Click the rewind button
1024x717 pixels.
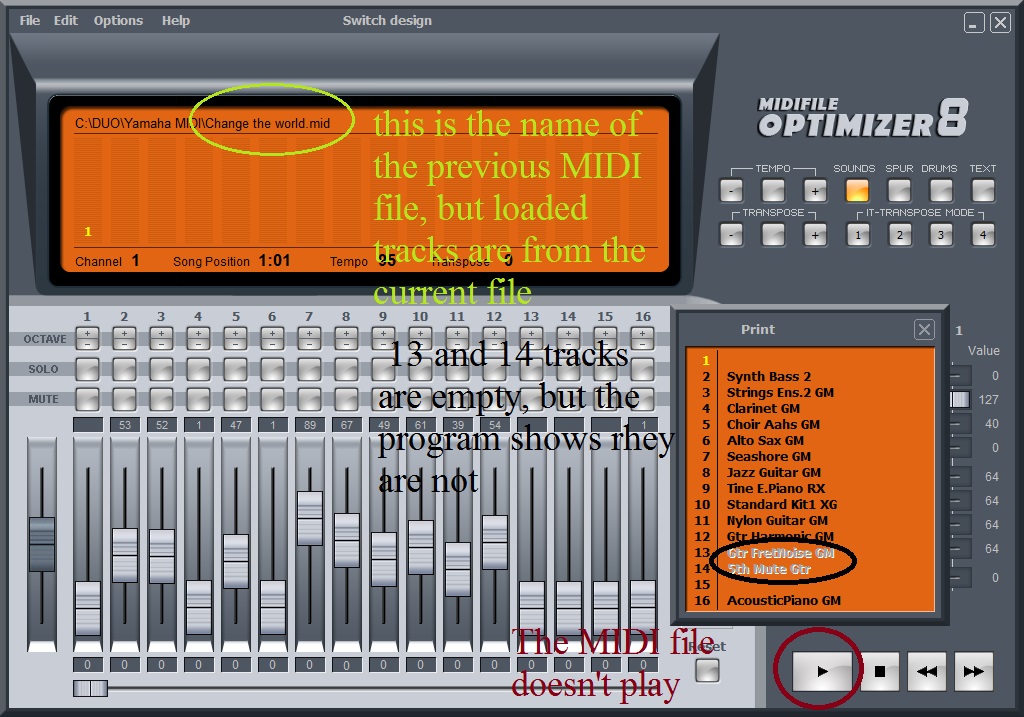pyautogui.click(x=927, y=671)
